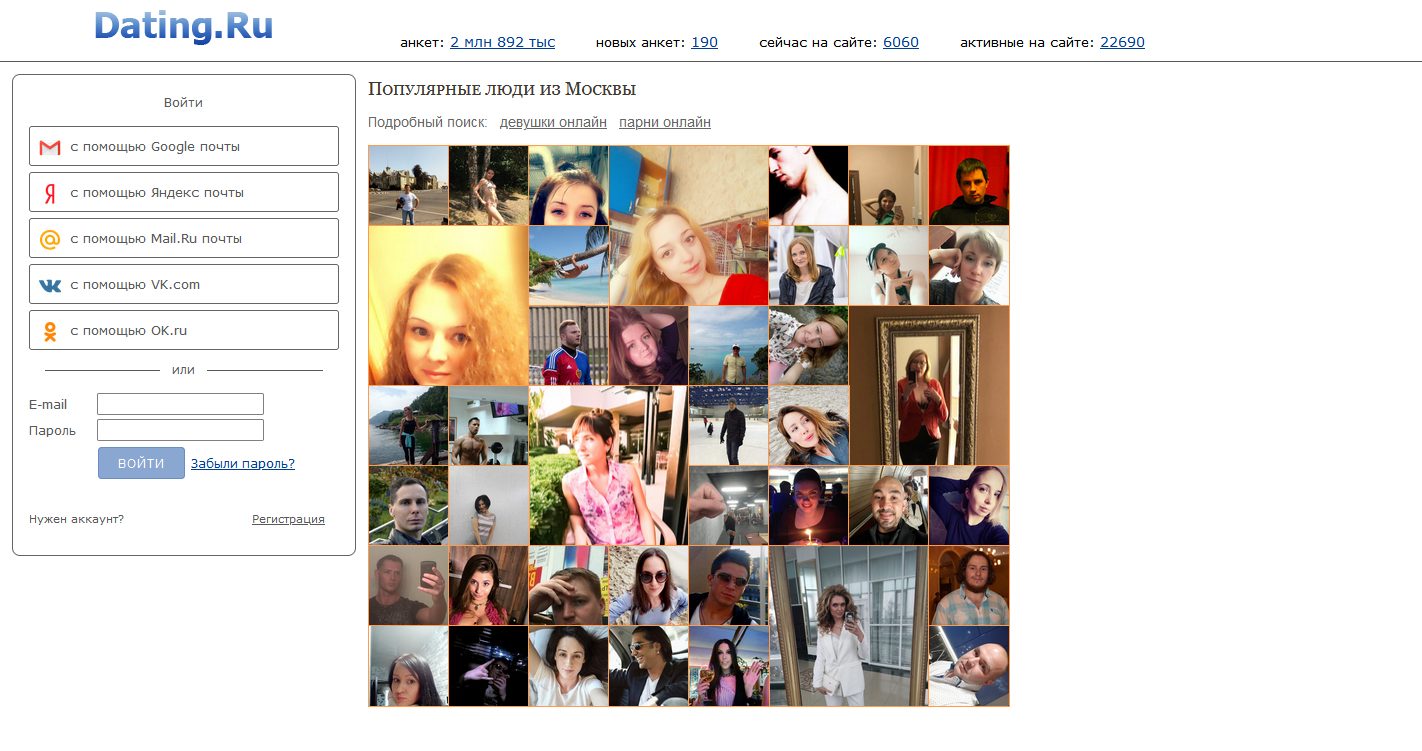The width and height of the screenshot is (1422, 751).
Task: Open the Dating.Ru logo homepage
Action: point(183,25)
